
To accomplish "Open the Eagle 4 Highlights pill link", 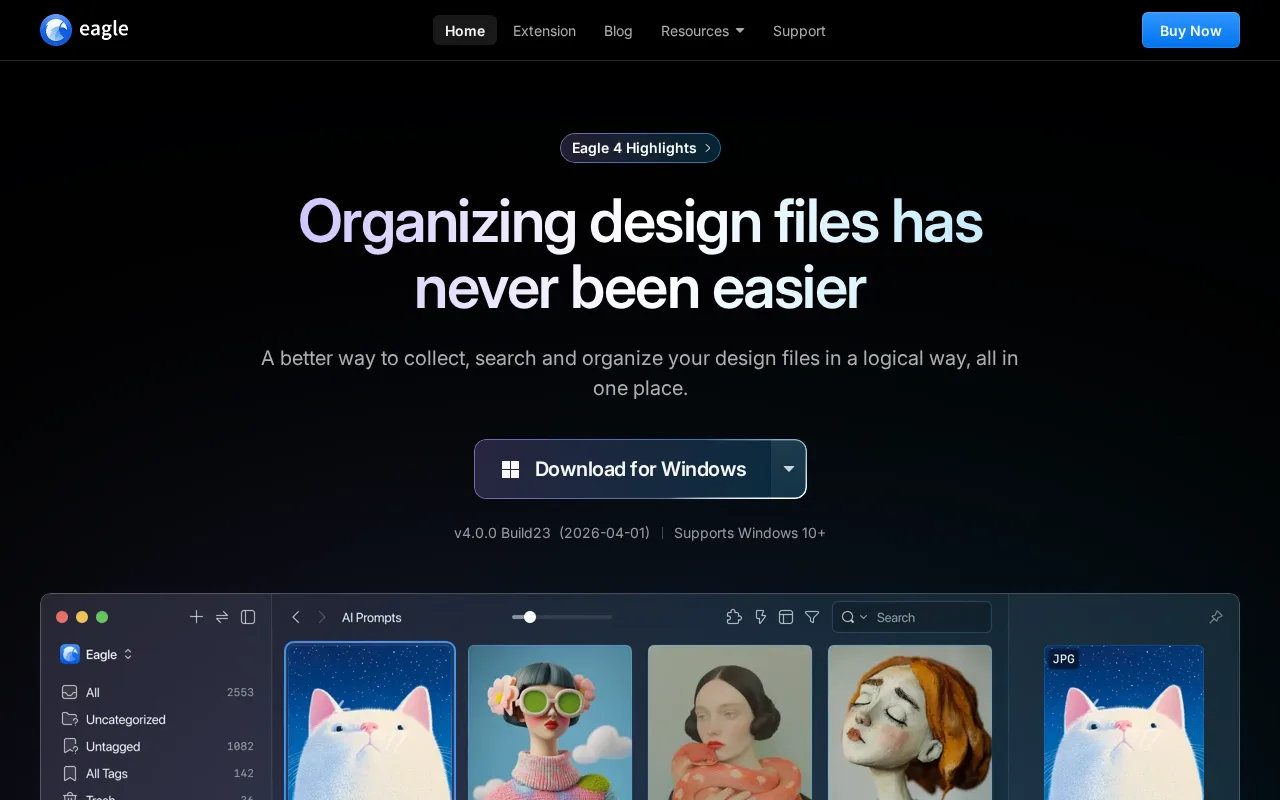I will pos(640,148).
